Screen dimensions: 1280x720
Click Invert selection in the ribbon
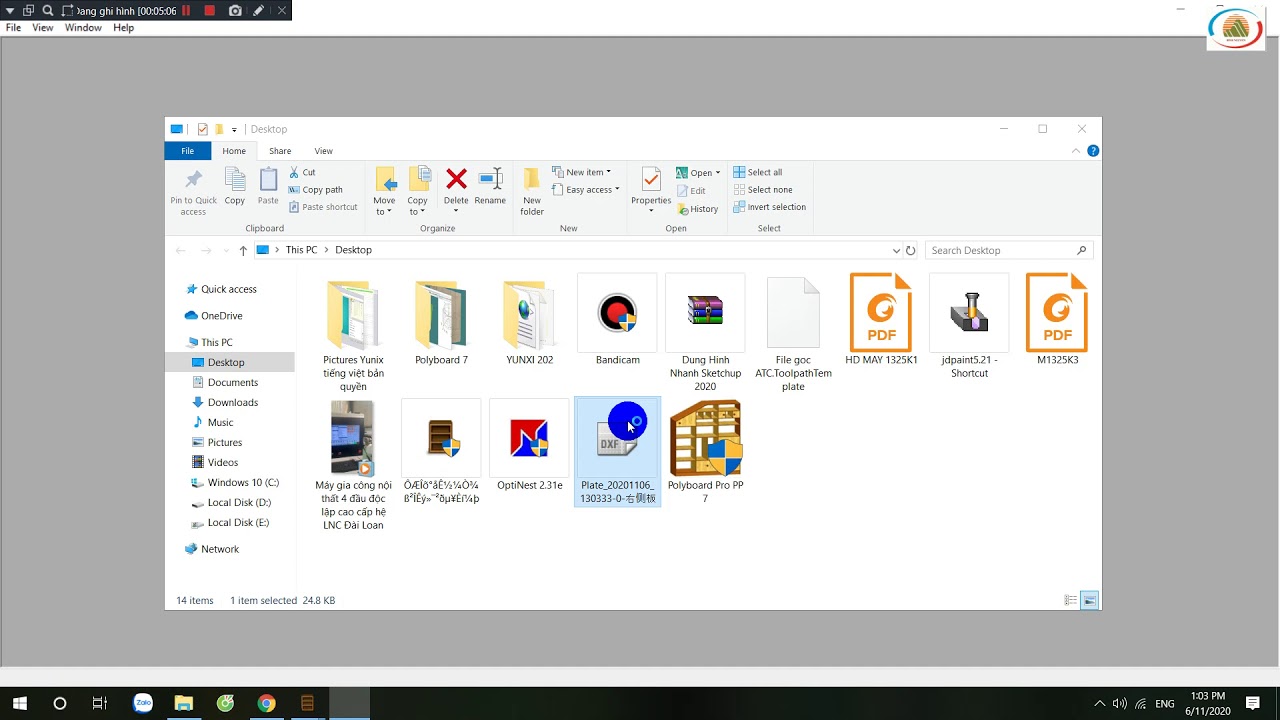point(769,207)
